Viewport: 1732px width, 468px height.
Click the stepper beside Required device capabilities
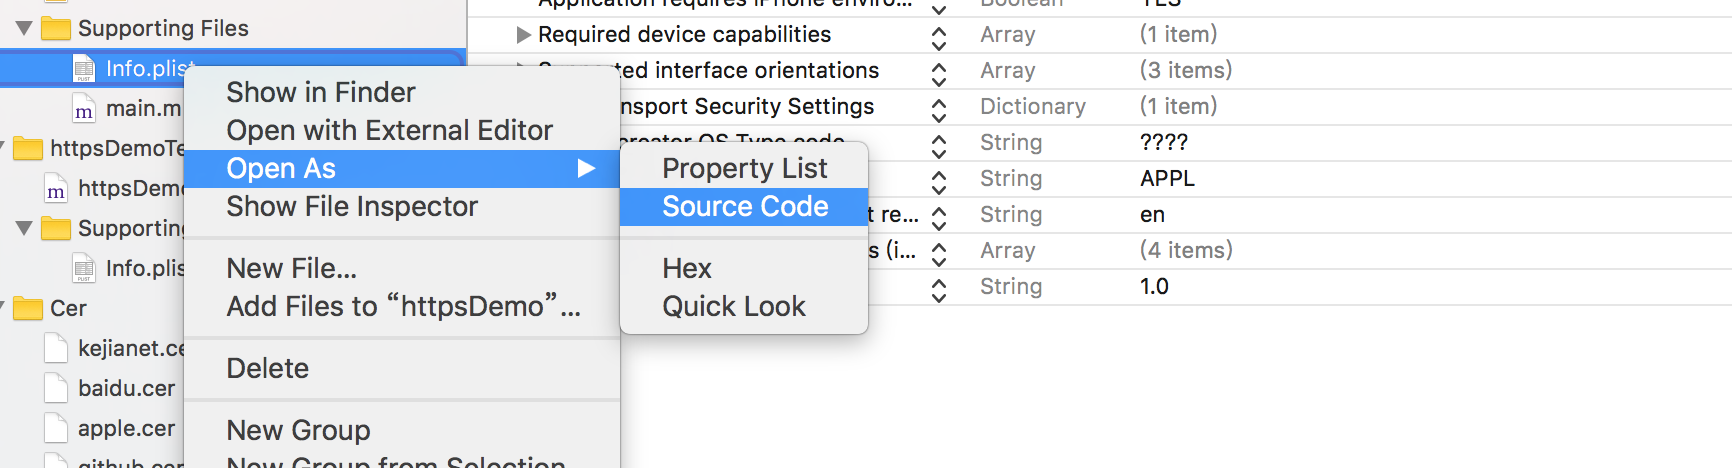(x=938, y=38)
